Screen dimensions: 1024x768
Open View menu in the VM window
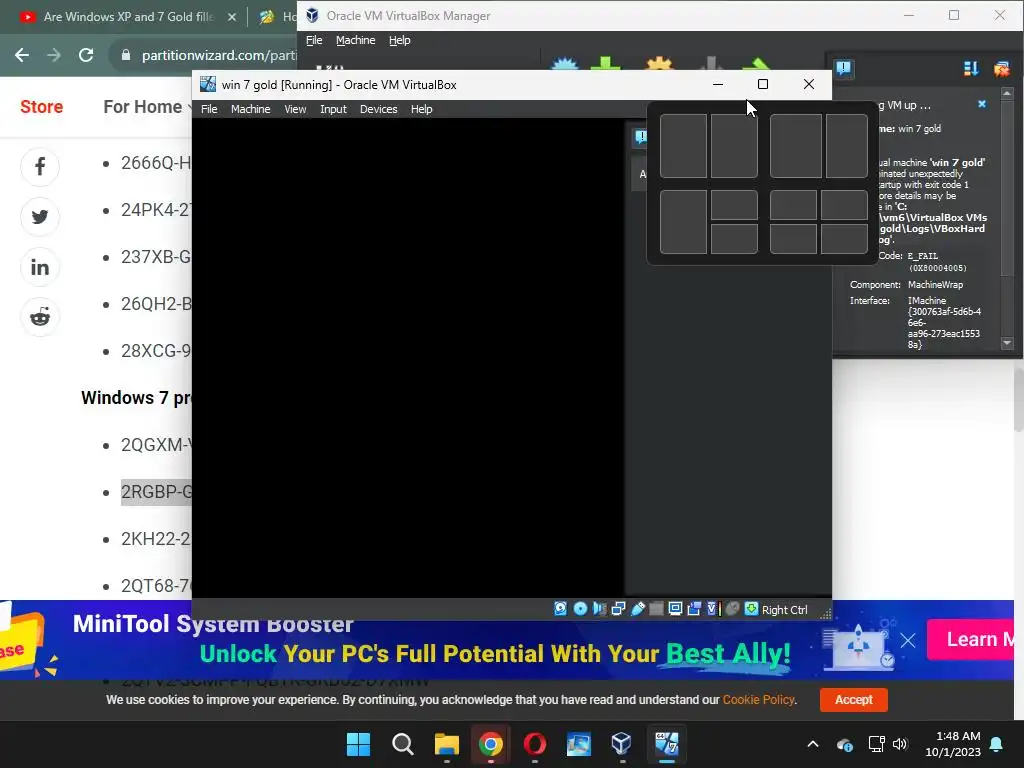(x=295, y=109)
